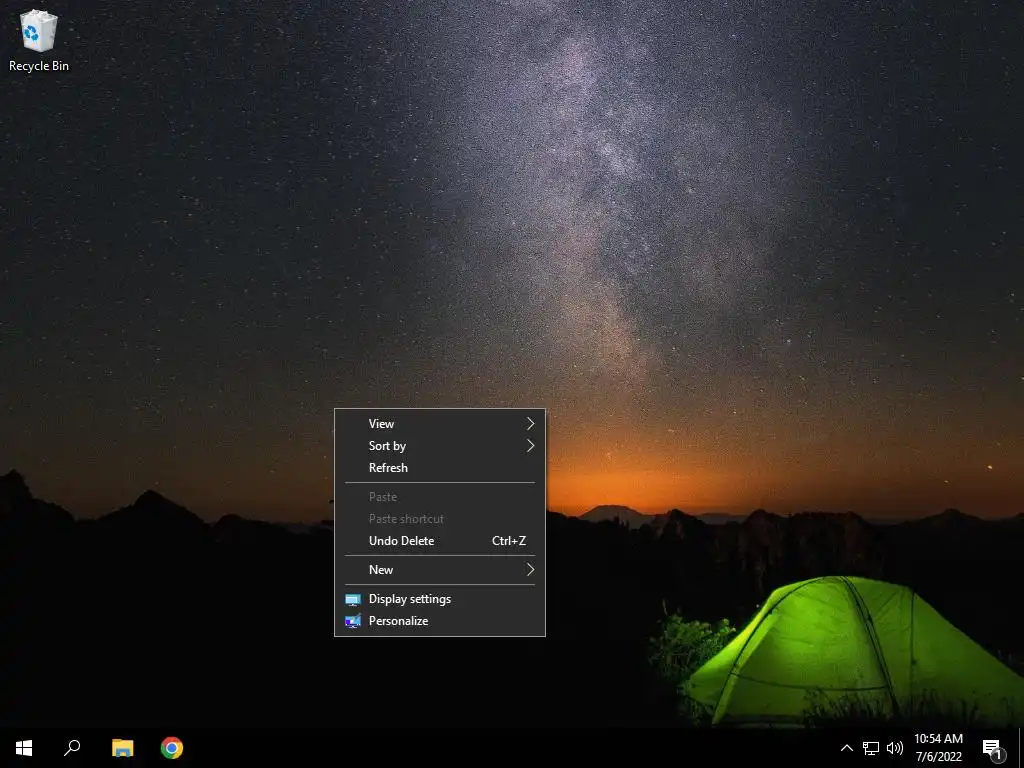
Task: Open taskbar search magnifier
Action: pos(72,748)
